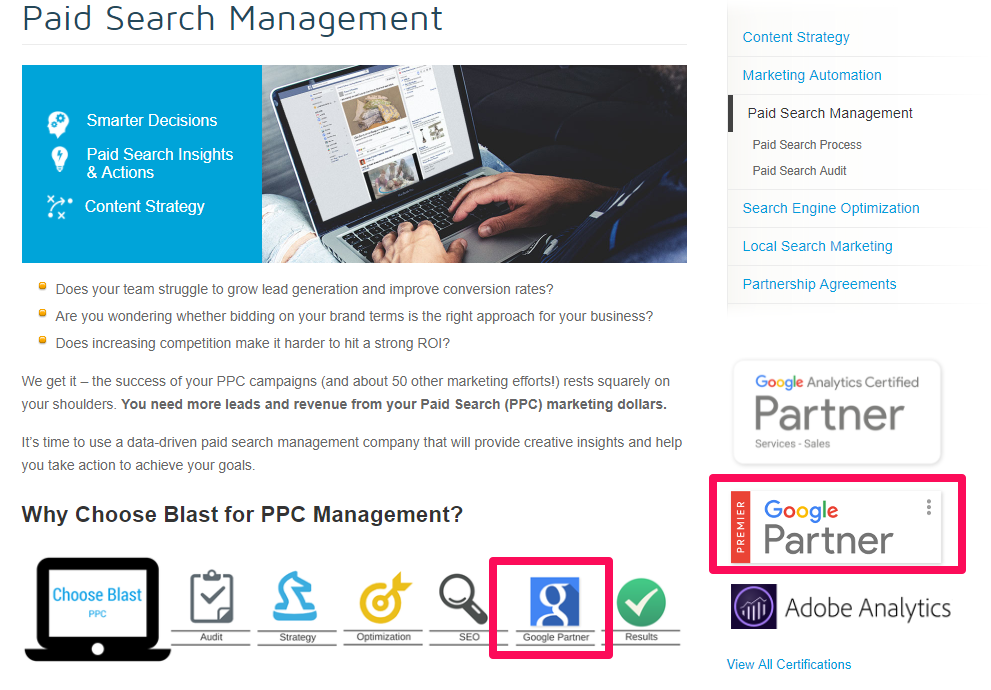Image resolution: width=991 pixels, height=690 pixels.
Task: Click the Audit label under clipboard
Action: [211, 637]
